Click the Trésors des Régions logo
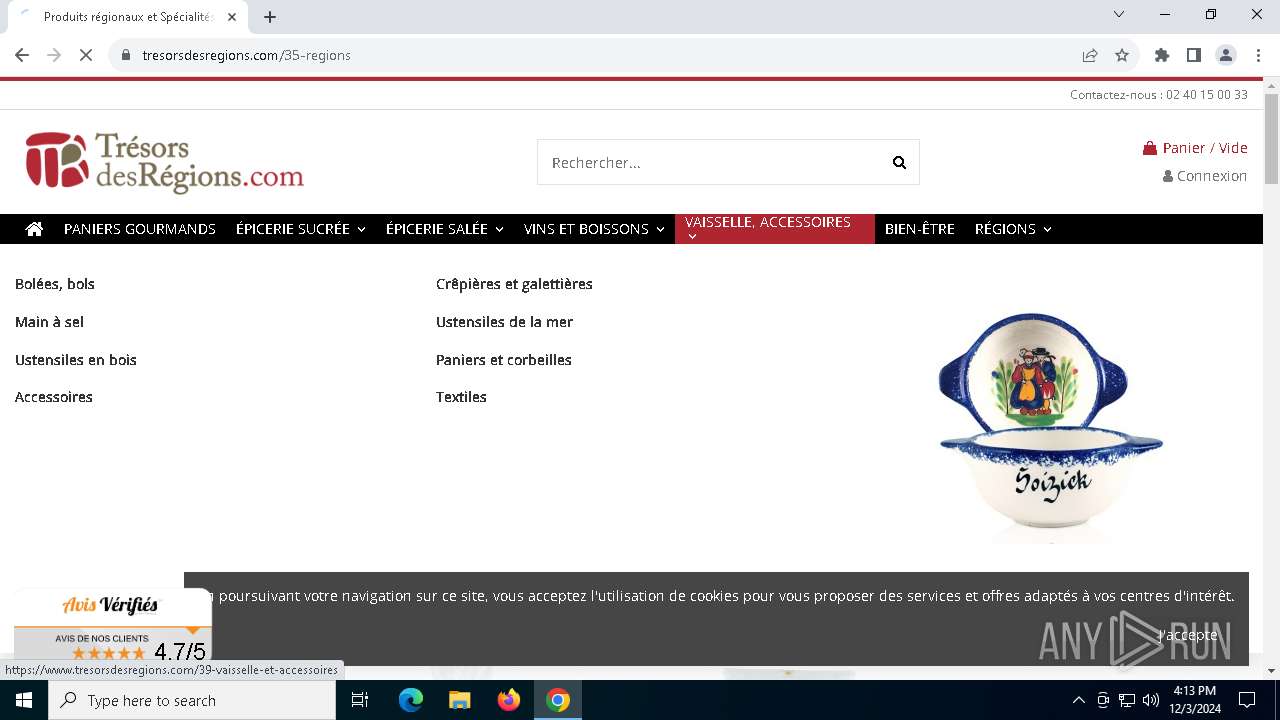 165,161
